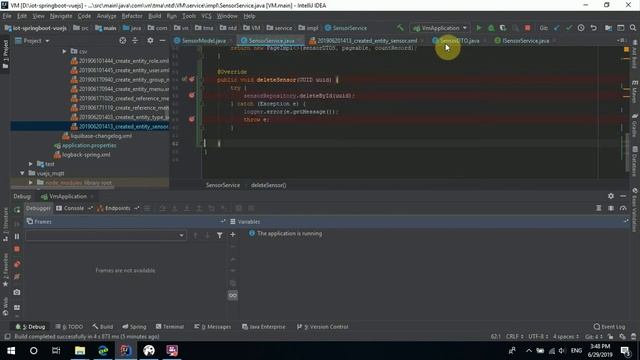The image size is (640, 360).
Task: Open the VCS menu
Action: tap(206, 16)
